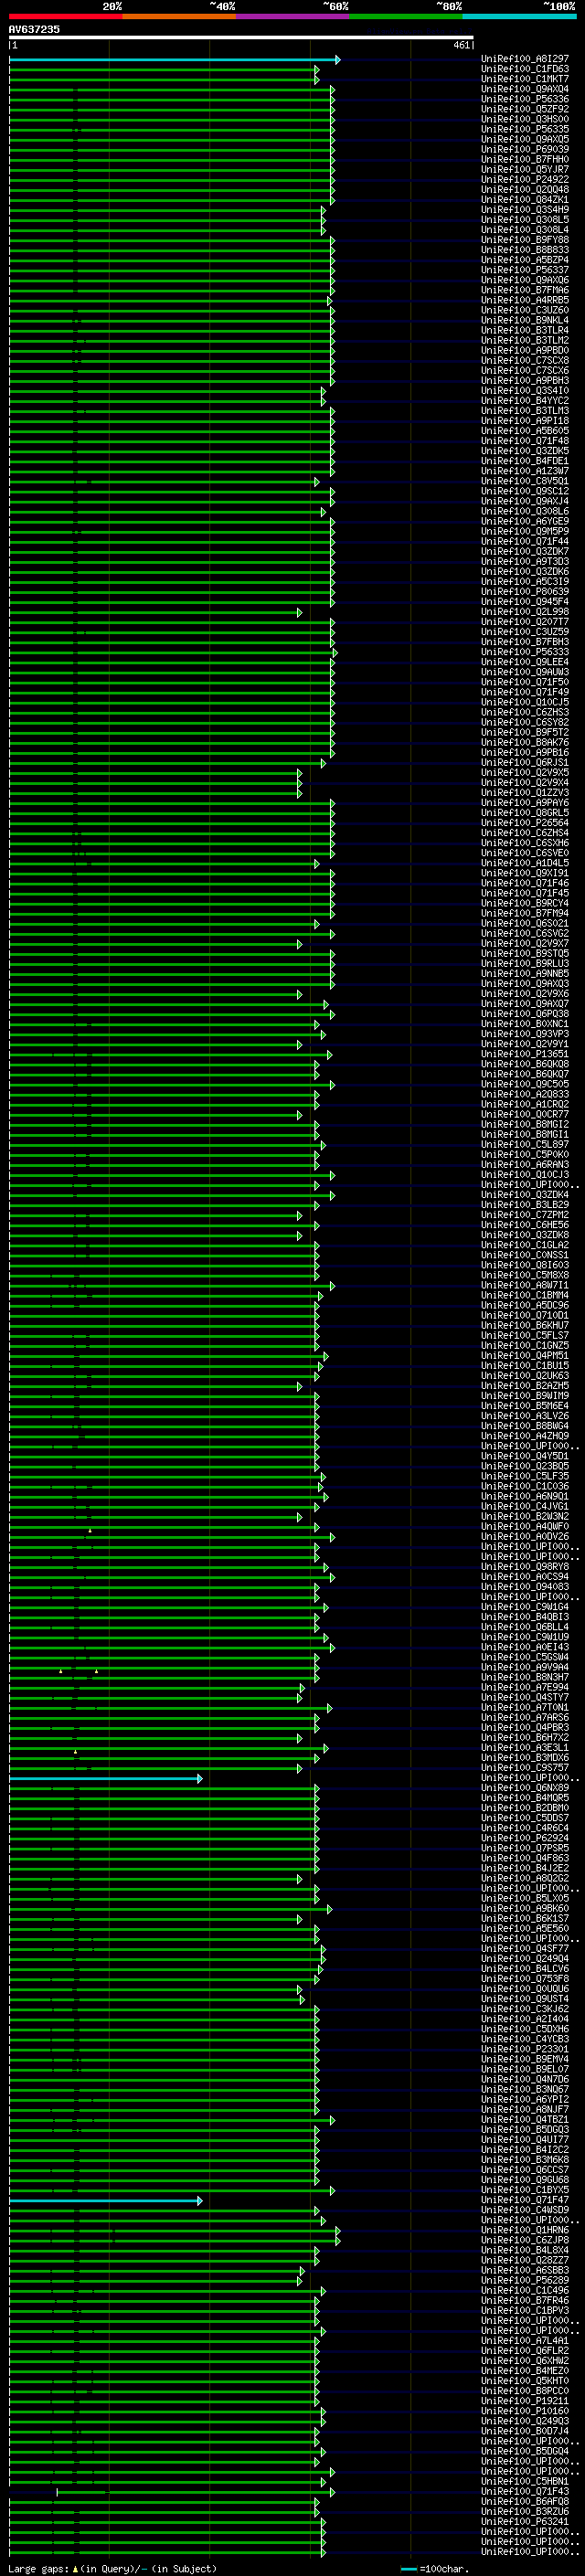
Task: Click the UniRef100_B8B833 label
Action: click(525, 250)
